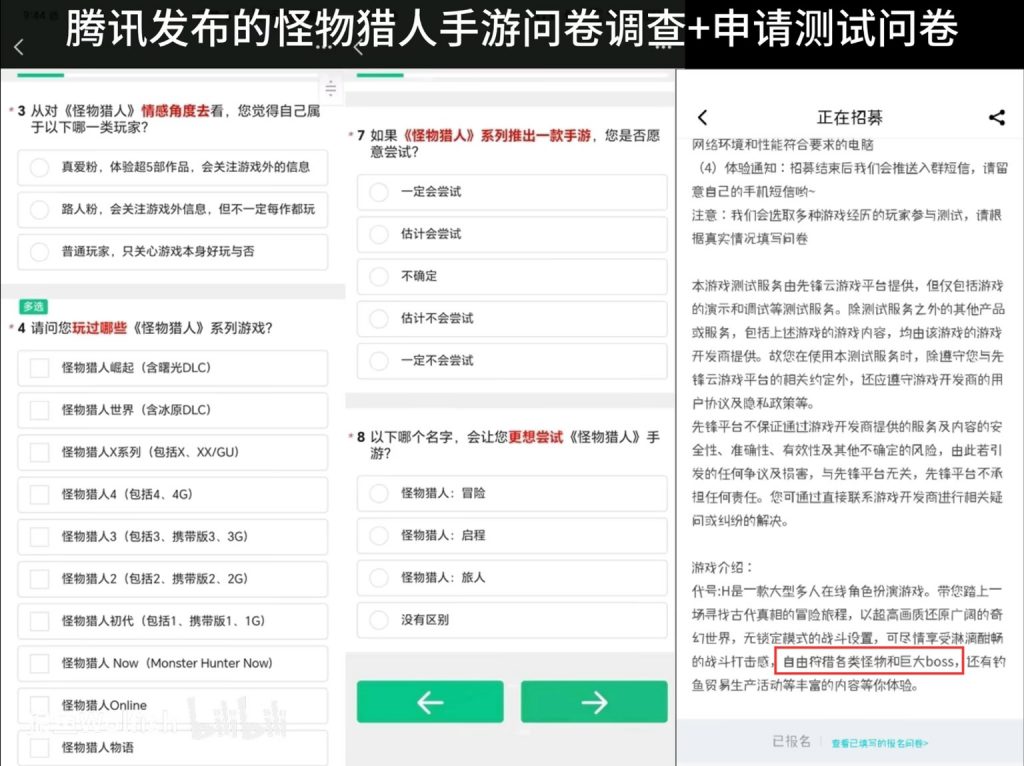Viewport: 1024px width, 766px height.
Task: Share the recruitment page
Action: 997,118
